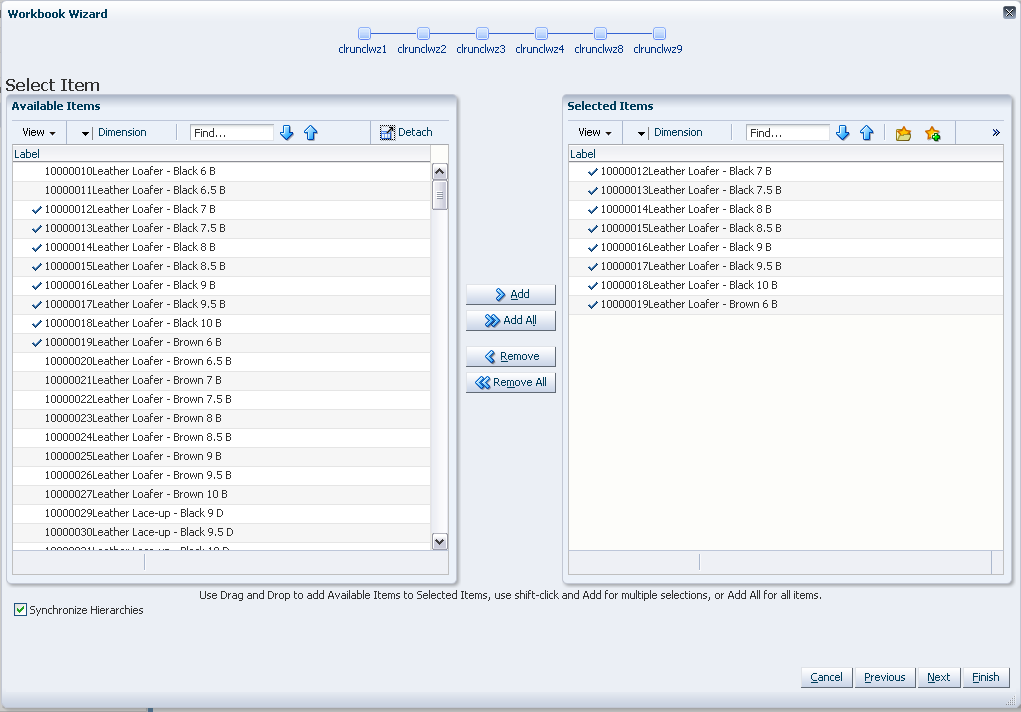Select available item 10000025Leather Loafer - Brown 9 B

pyautogui.click(x=221, y=456)
